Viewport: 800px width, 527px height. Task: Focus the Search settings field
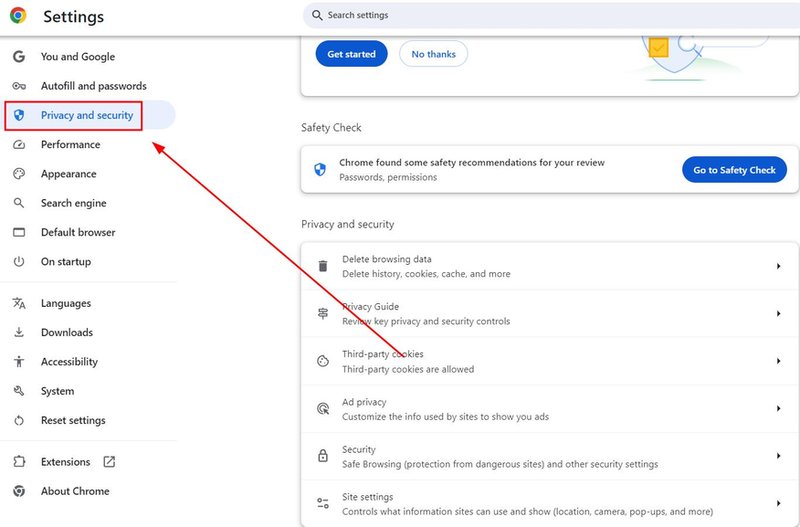pos(552,15)
